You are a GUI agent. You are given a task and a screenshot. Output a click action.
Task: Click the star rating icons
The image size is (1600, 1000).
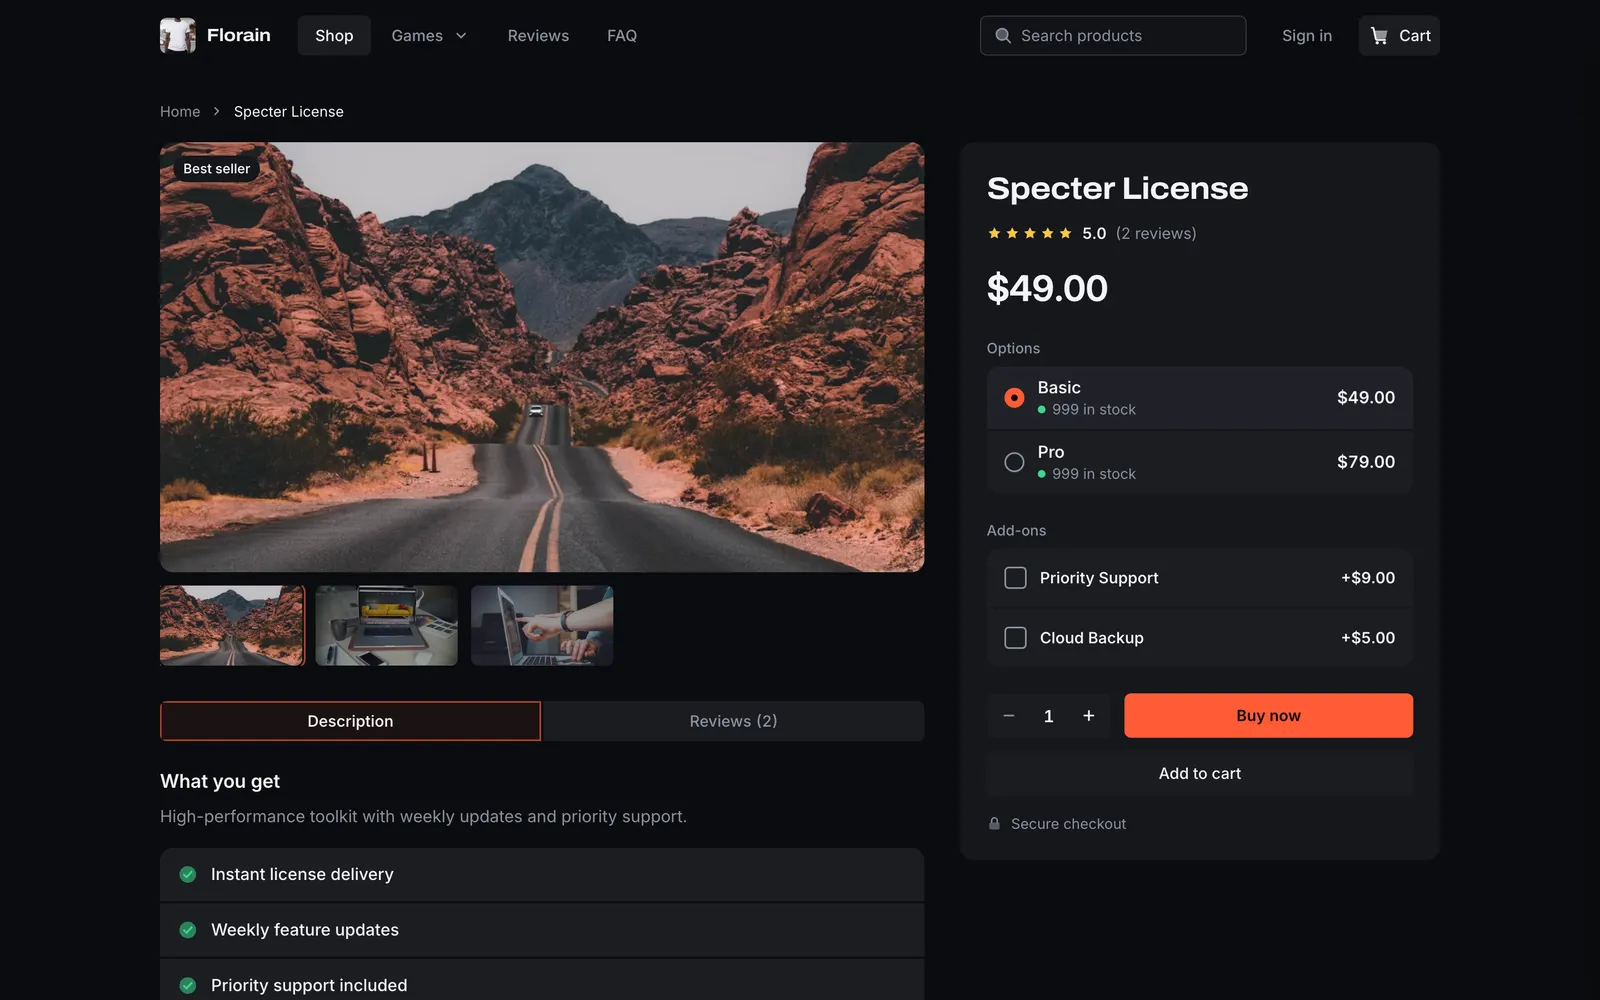tap(1030, 233)
